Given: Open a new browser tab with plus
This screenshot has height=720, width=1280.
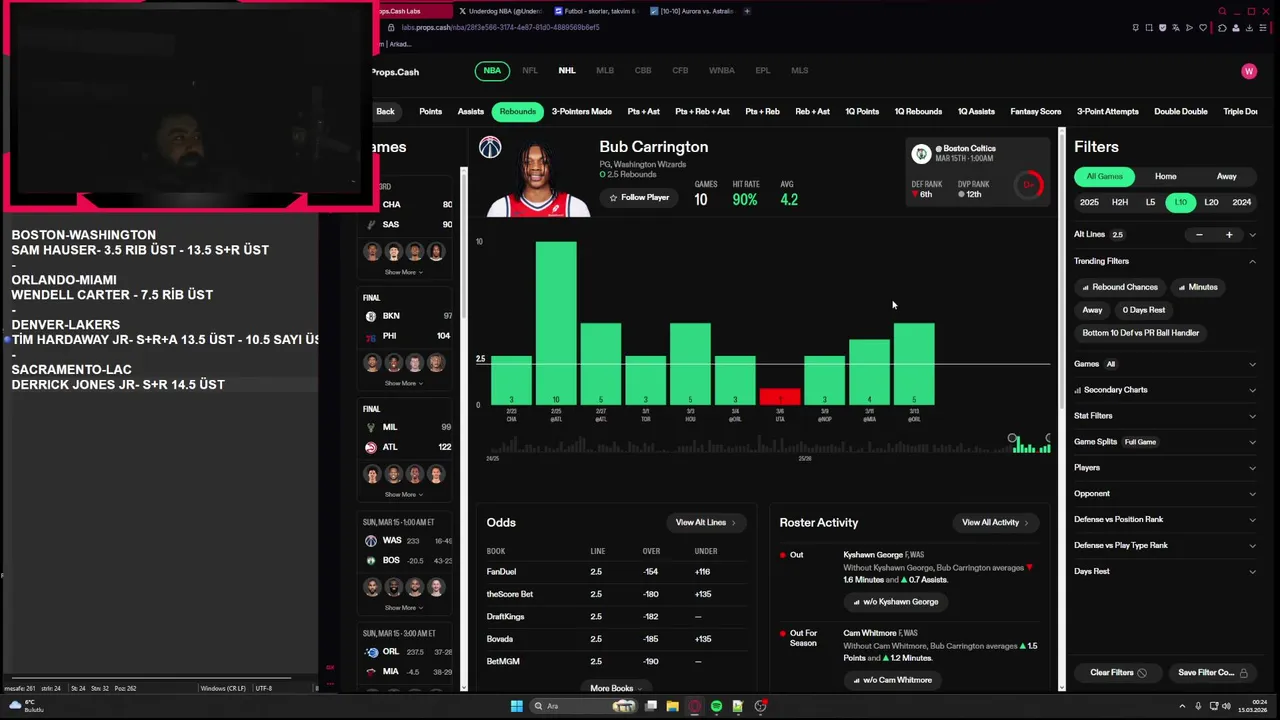Looking at the screenshot, I should point(747,11).
